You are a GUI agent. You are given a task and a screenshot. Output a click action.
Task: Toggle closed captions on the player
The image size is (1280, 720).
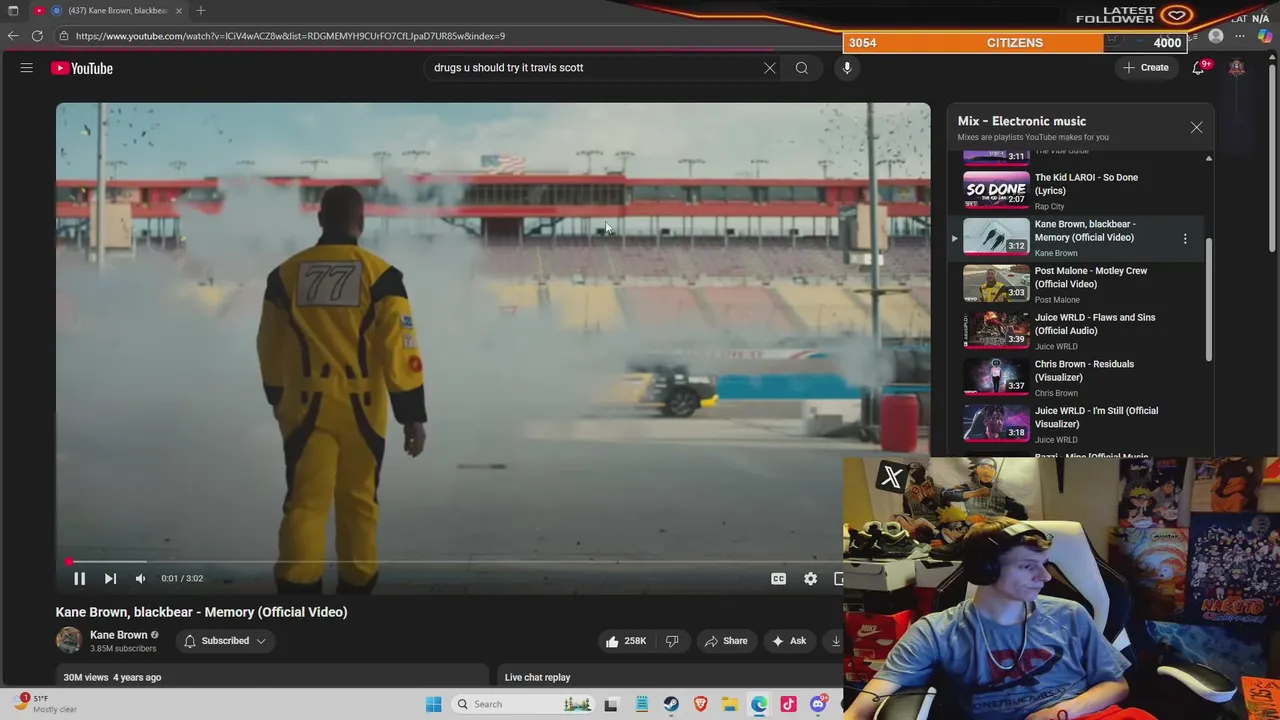pyautogui.click(x=778, y=579)
